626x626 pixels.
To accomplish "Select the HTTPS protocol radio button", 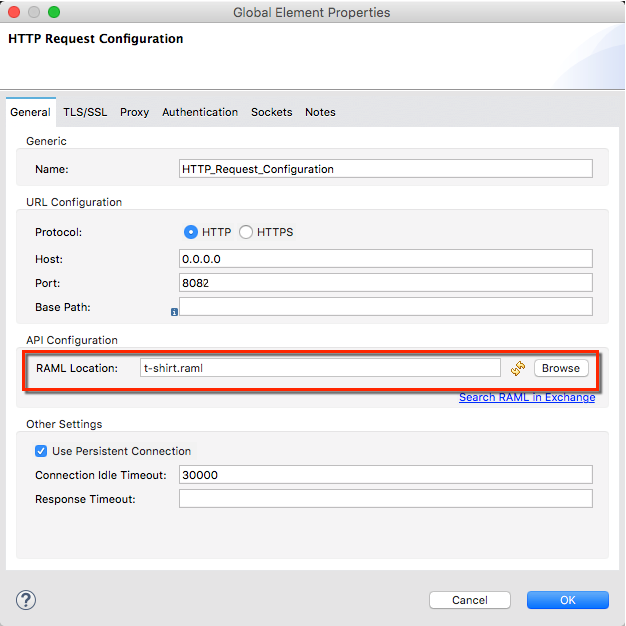I will pyautogui.click(x=246, y=232).
